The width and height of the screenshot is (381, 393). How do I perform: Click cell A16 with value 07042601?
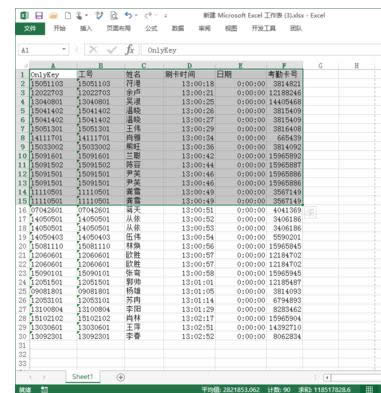[x=53, y=210]
